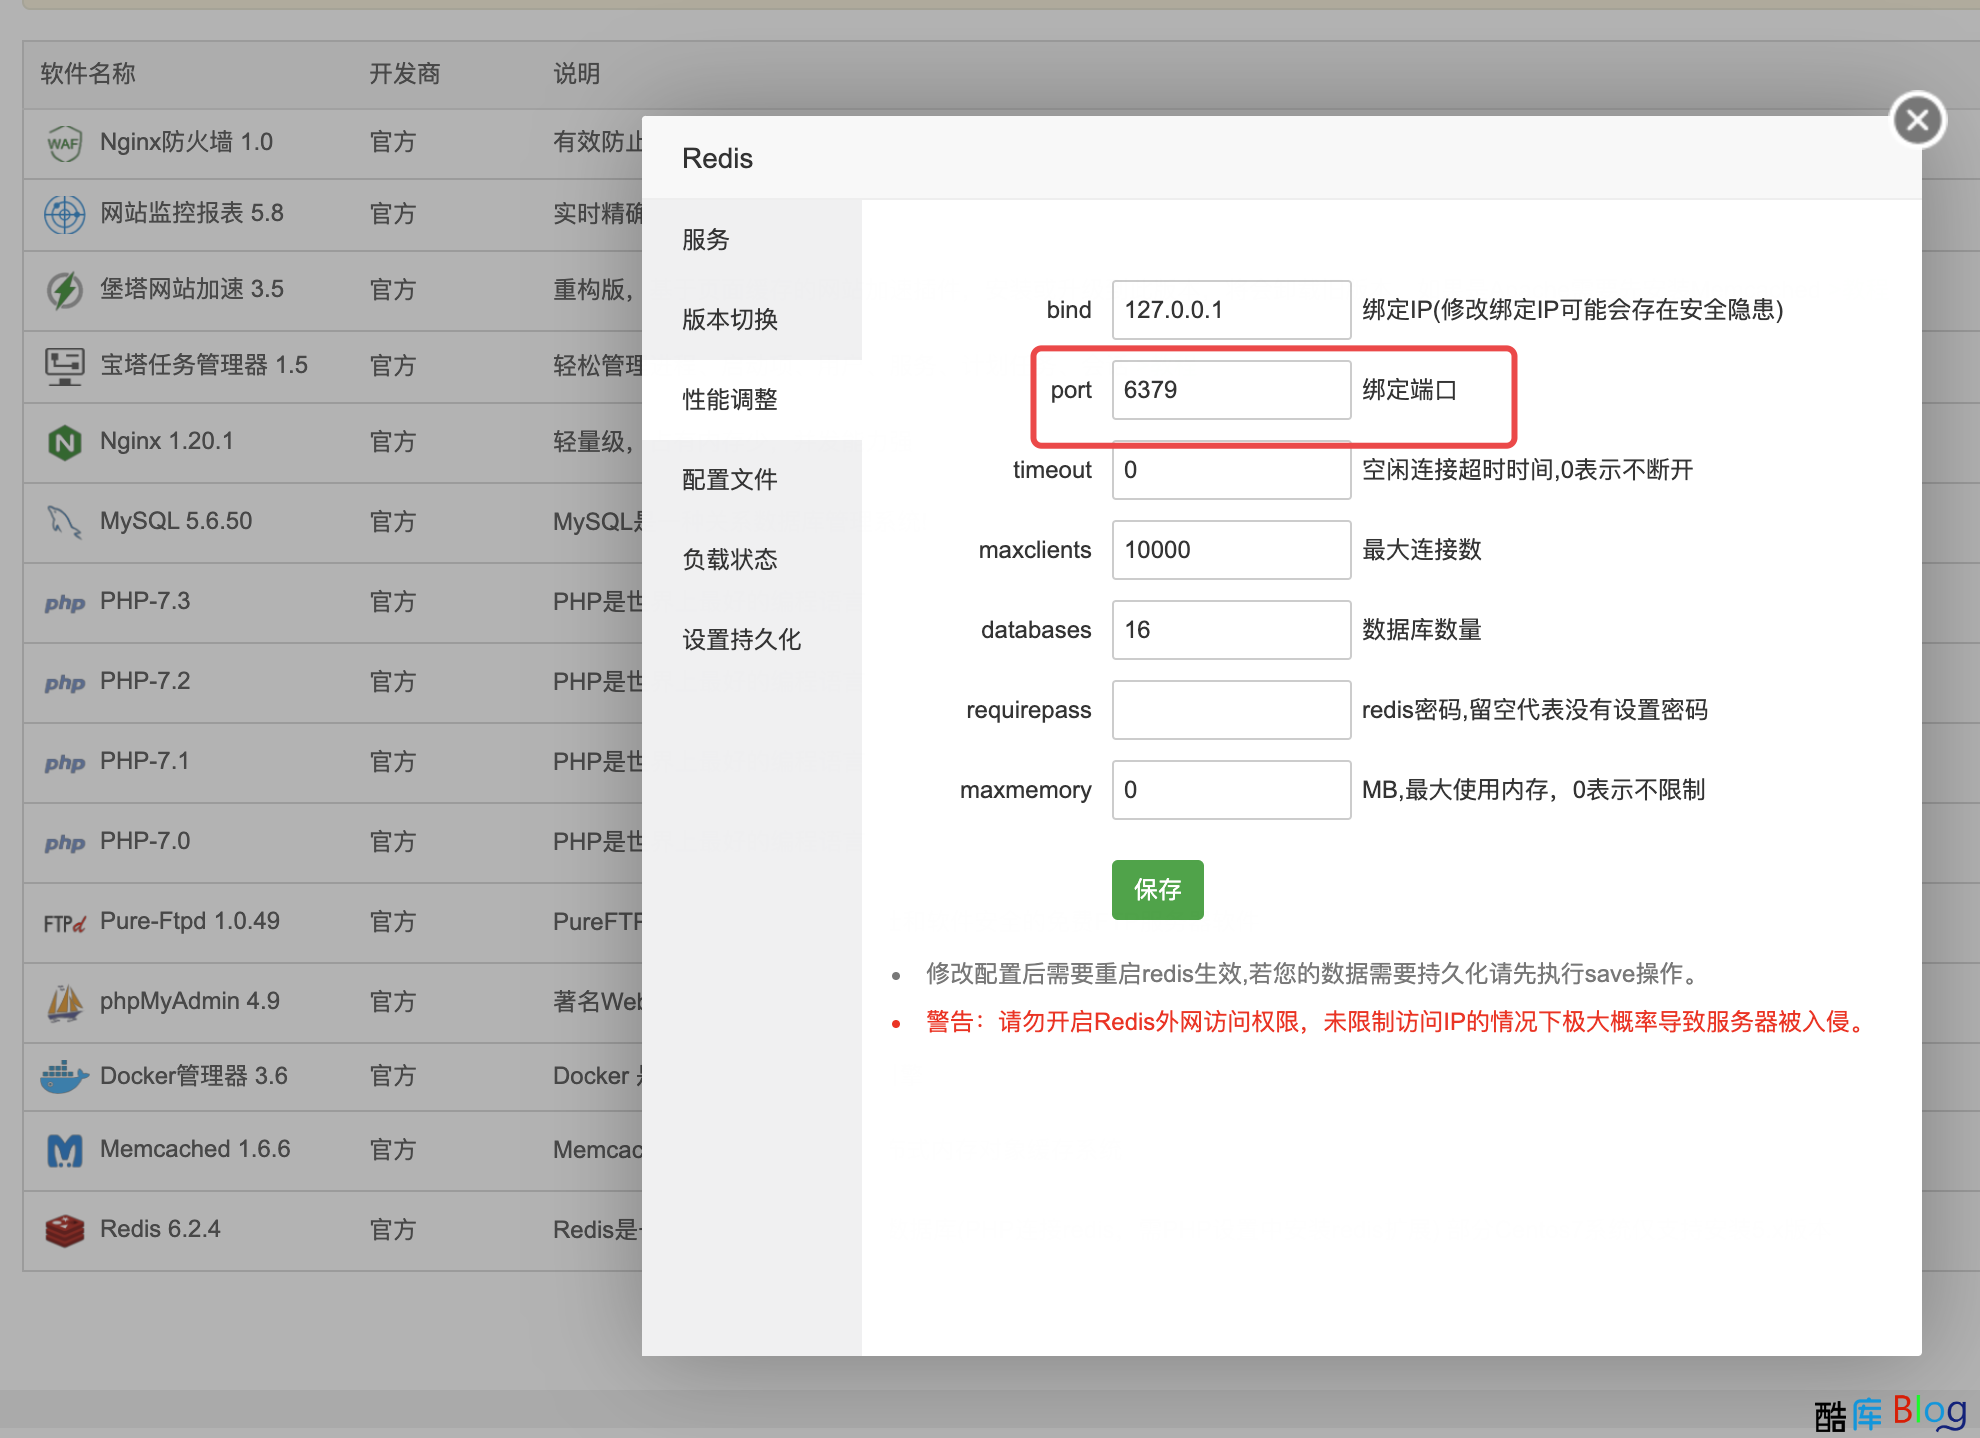Click the MySQL 5.6.50 dolphin icon
The width and height of the screenshot is (1980, 1438).
(64, 521)
